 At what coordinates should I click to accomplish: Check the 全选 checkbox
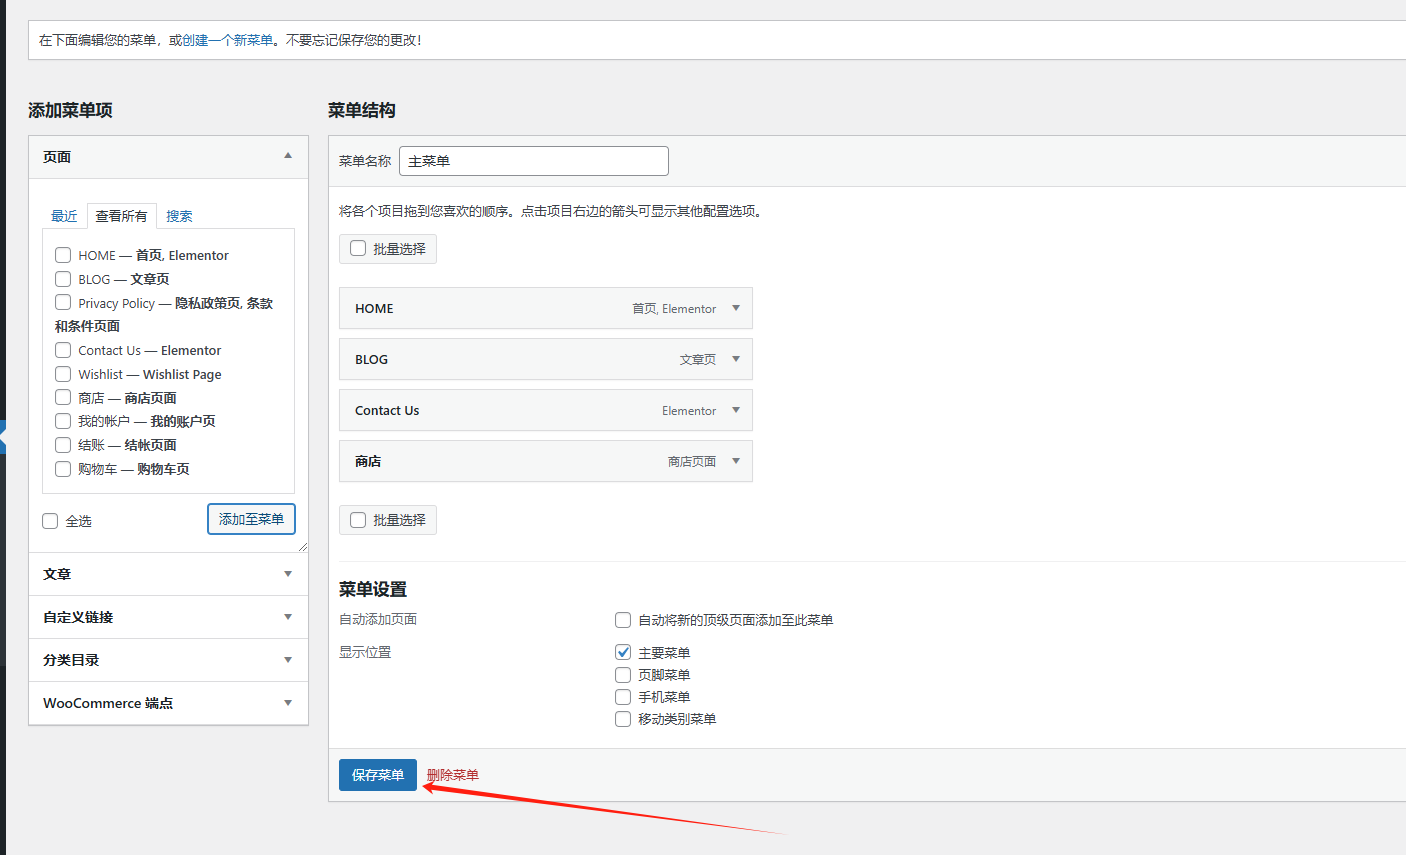[50, 520]
